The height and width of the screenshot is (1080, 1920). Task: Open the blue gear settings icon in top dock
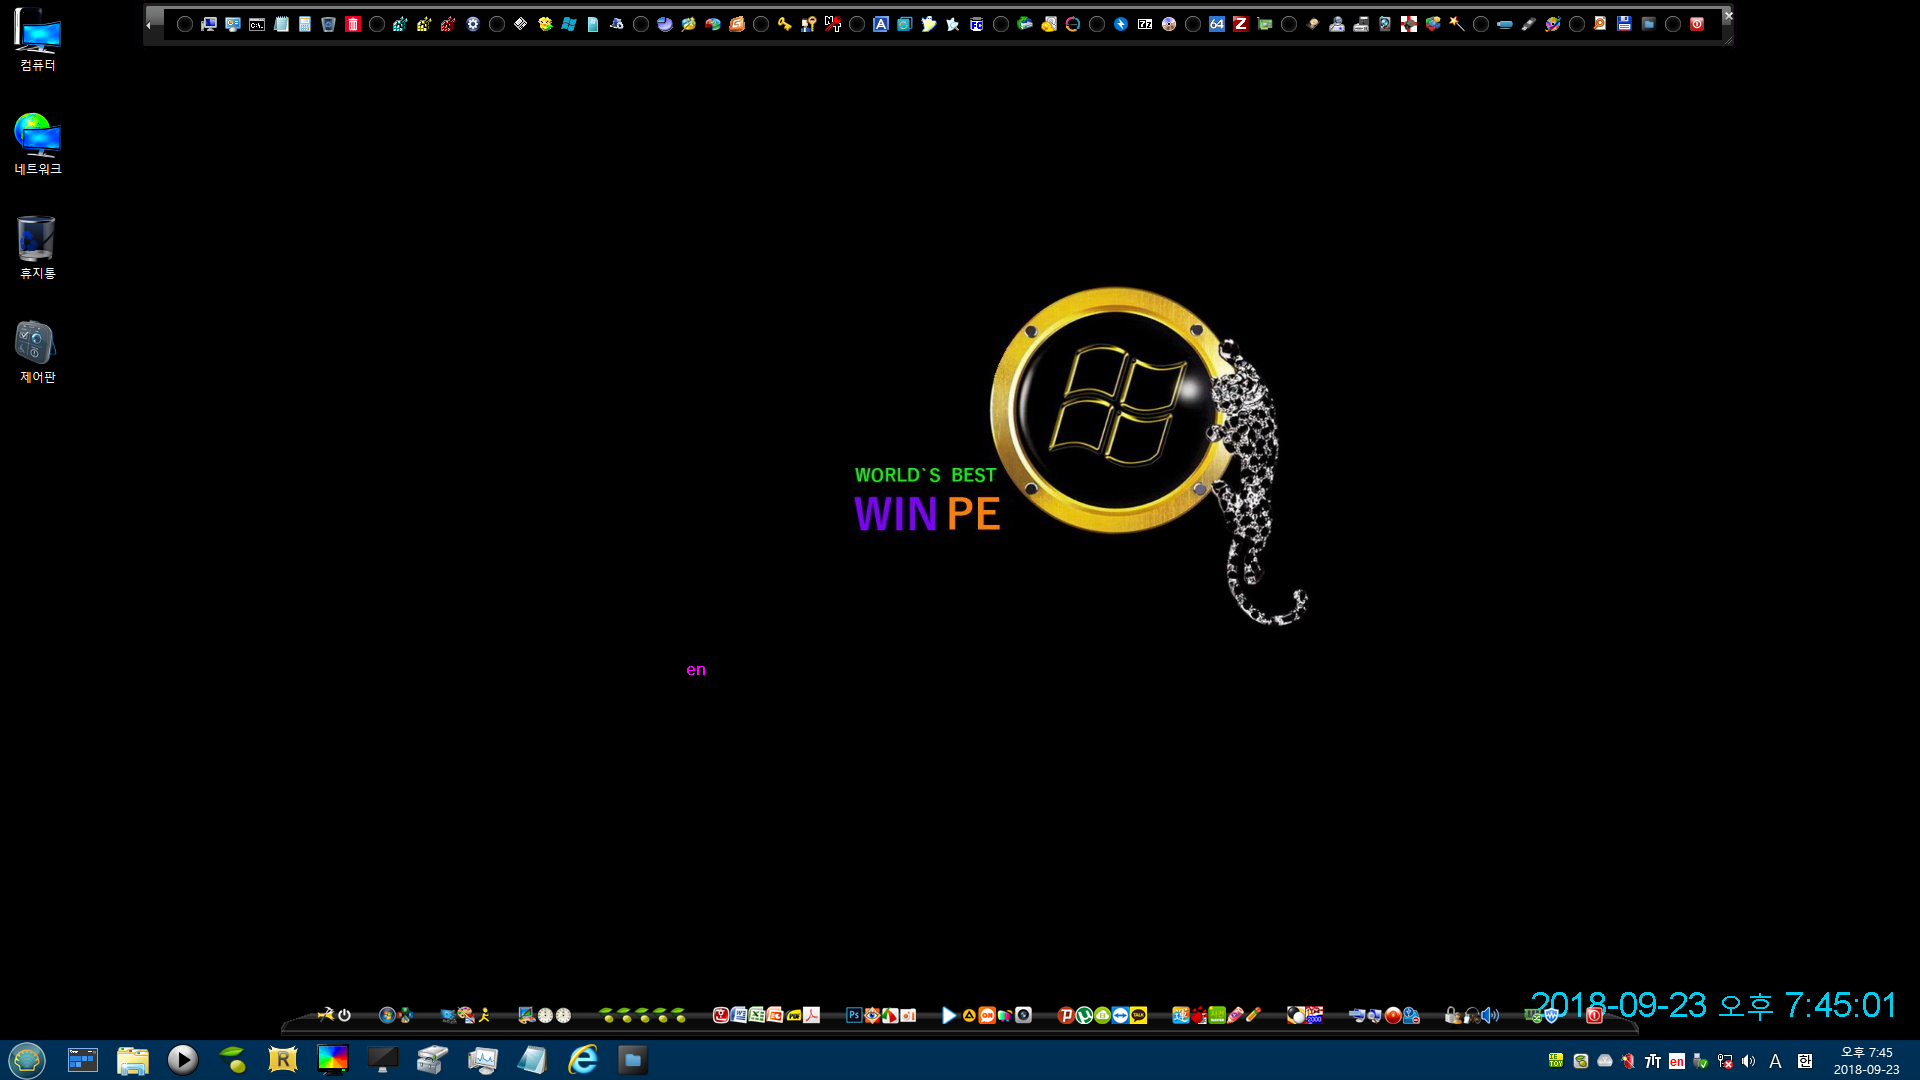click(473, 24)
